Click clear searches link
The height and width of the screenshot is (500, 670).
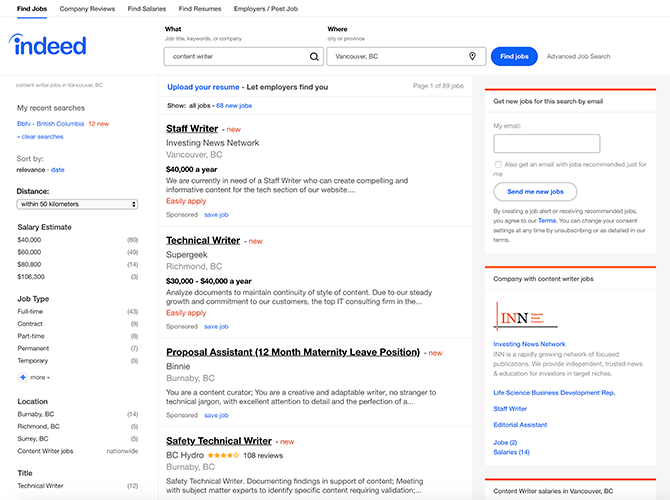coord(42,137)
